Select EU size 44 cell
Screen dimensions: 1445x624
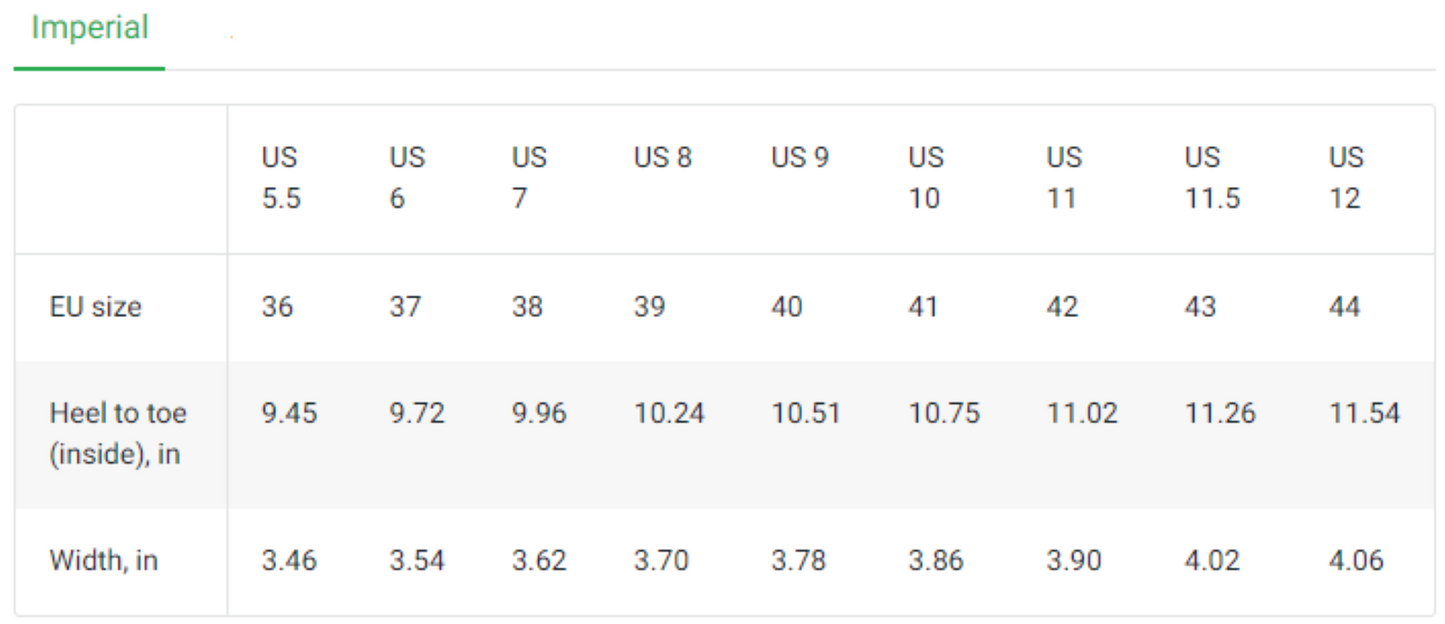(x=1345, y=307)
